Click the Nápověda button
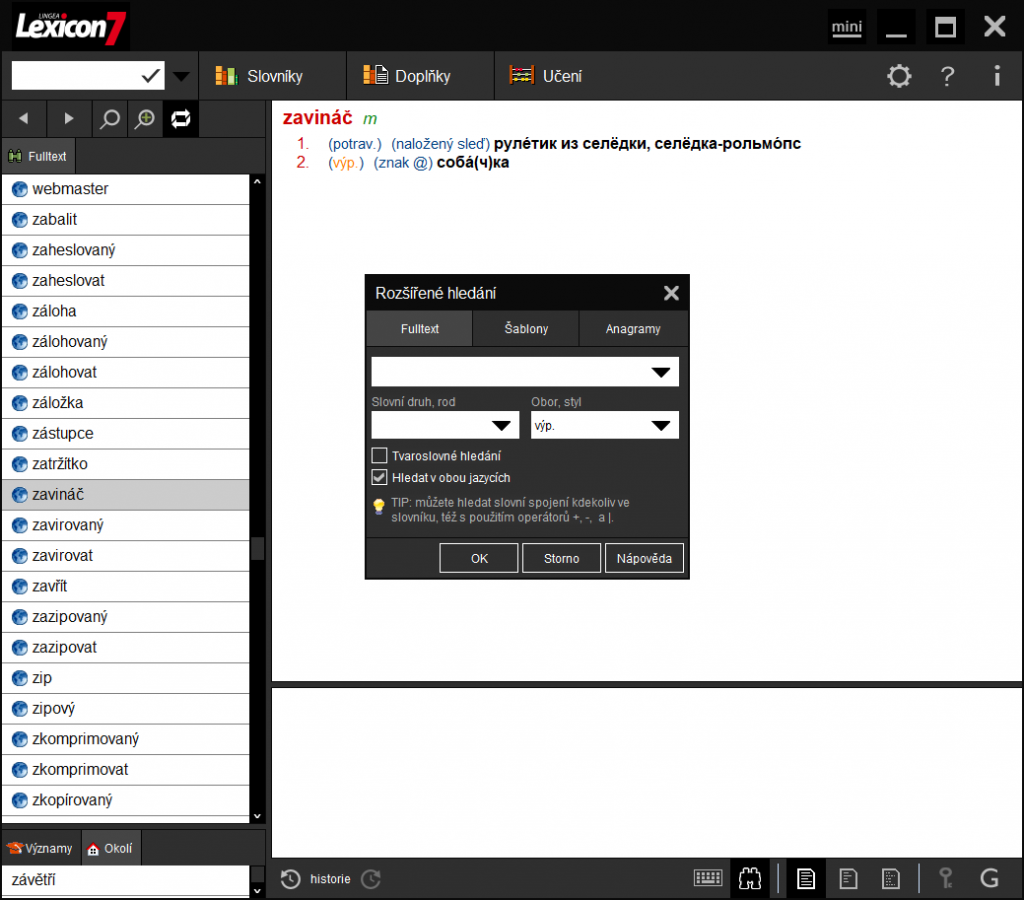1024x900 pixels. [644, 558]
